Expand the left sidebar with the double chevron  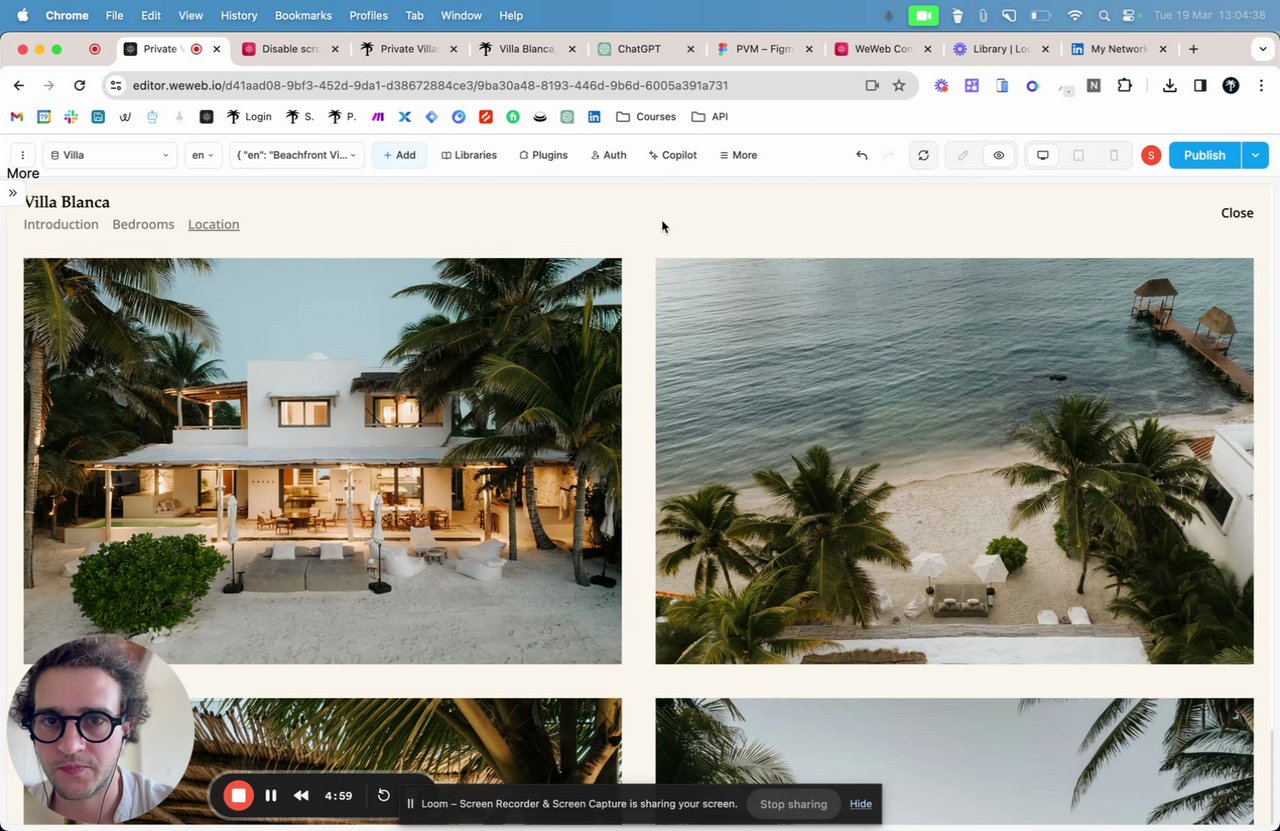click(13, 193)
